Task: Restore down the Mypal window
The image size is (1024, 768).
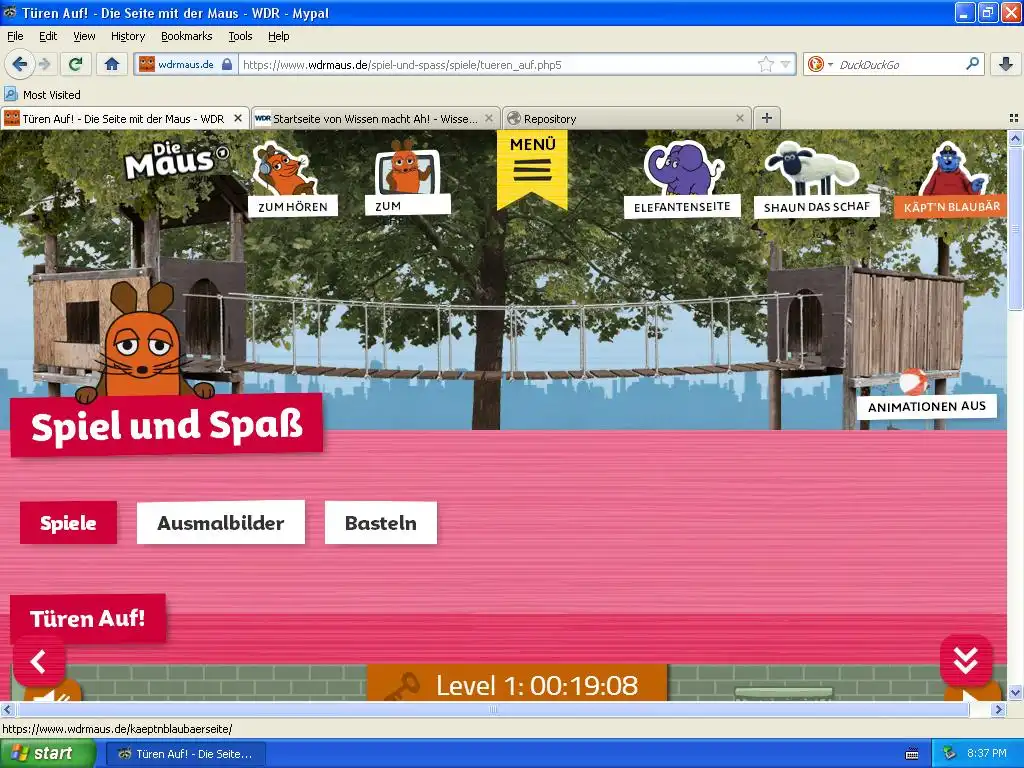Action: click(x=987, y=12)
